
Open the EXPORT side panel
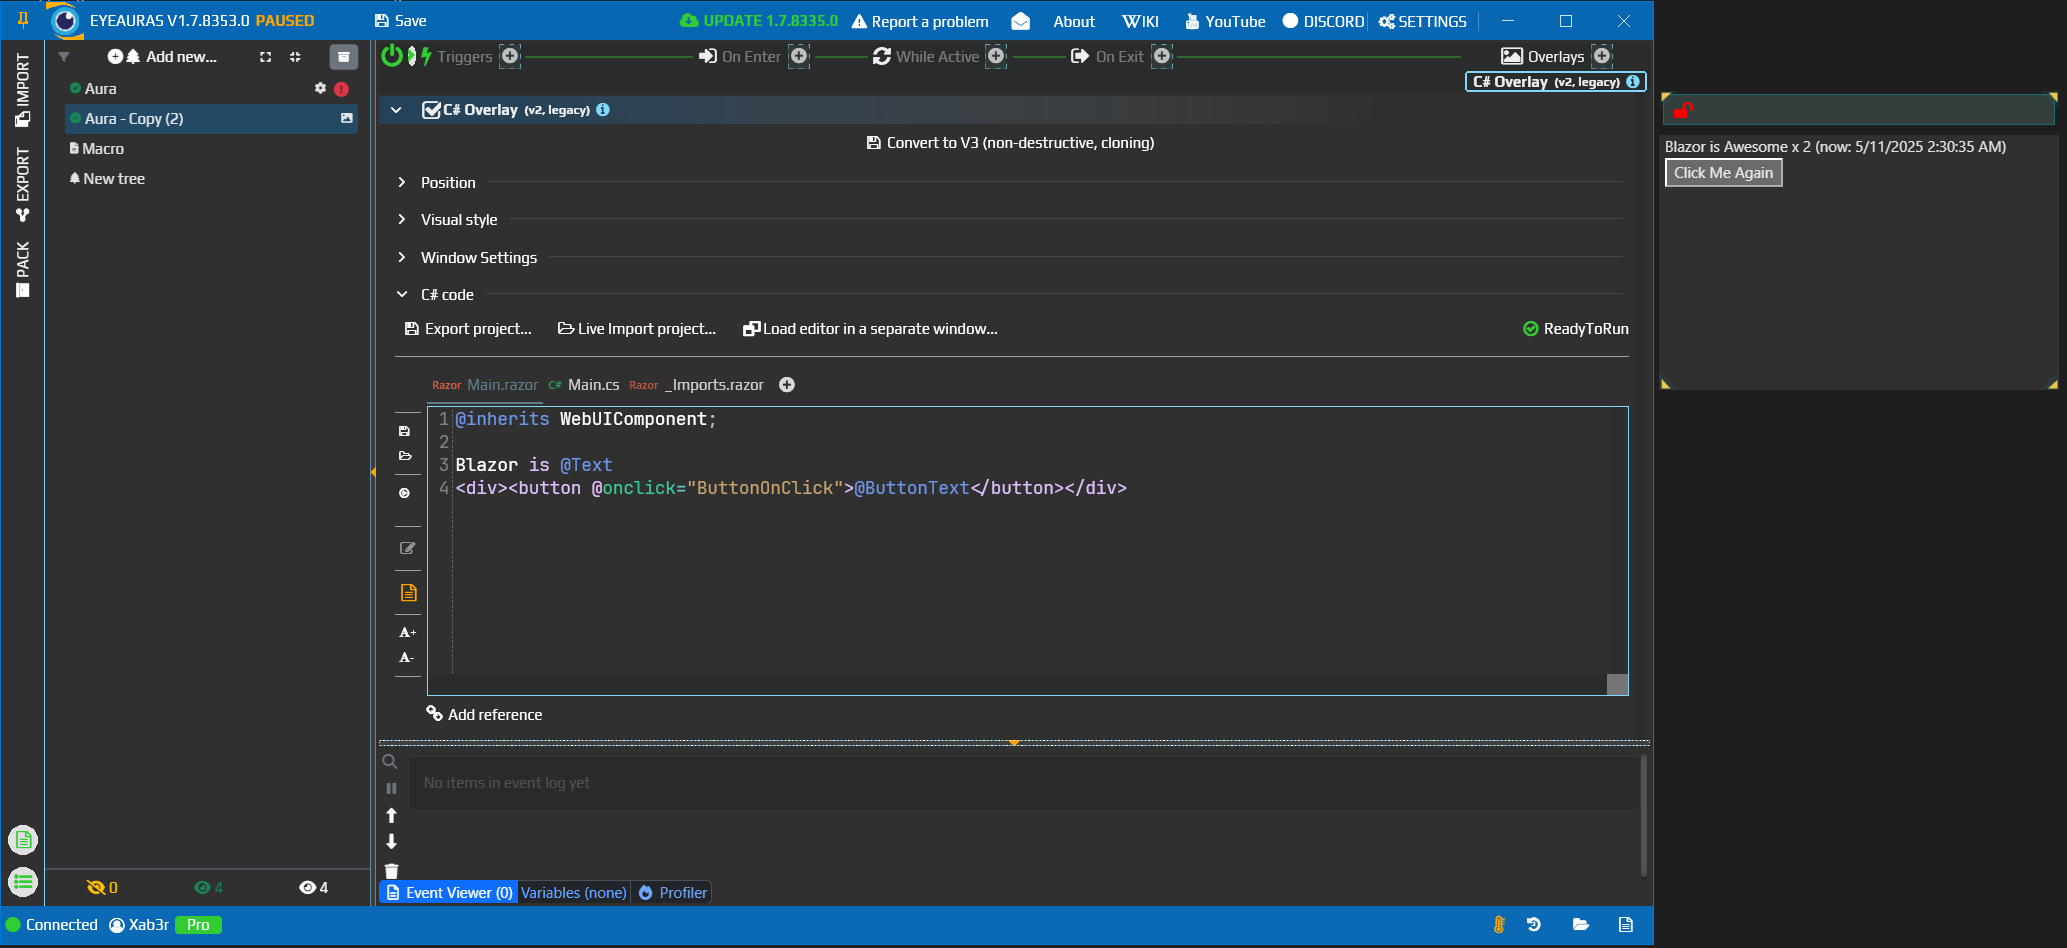click(x=22, y=185)
